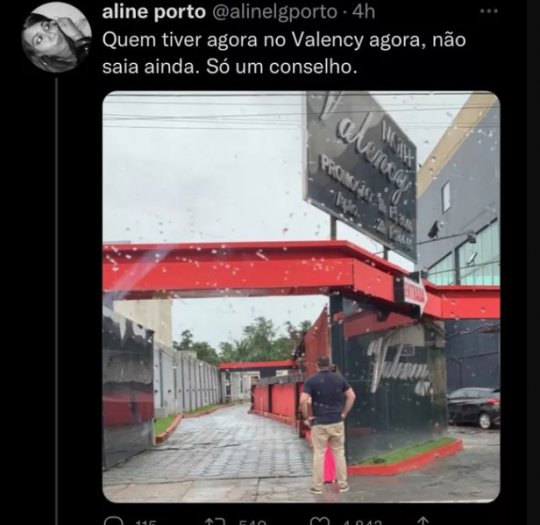This screenshot has width=540, height=525.
Task: Click the 115 replies count
Action: tap(146, 522)
